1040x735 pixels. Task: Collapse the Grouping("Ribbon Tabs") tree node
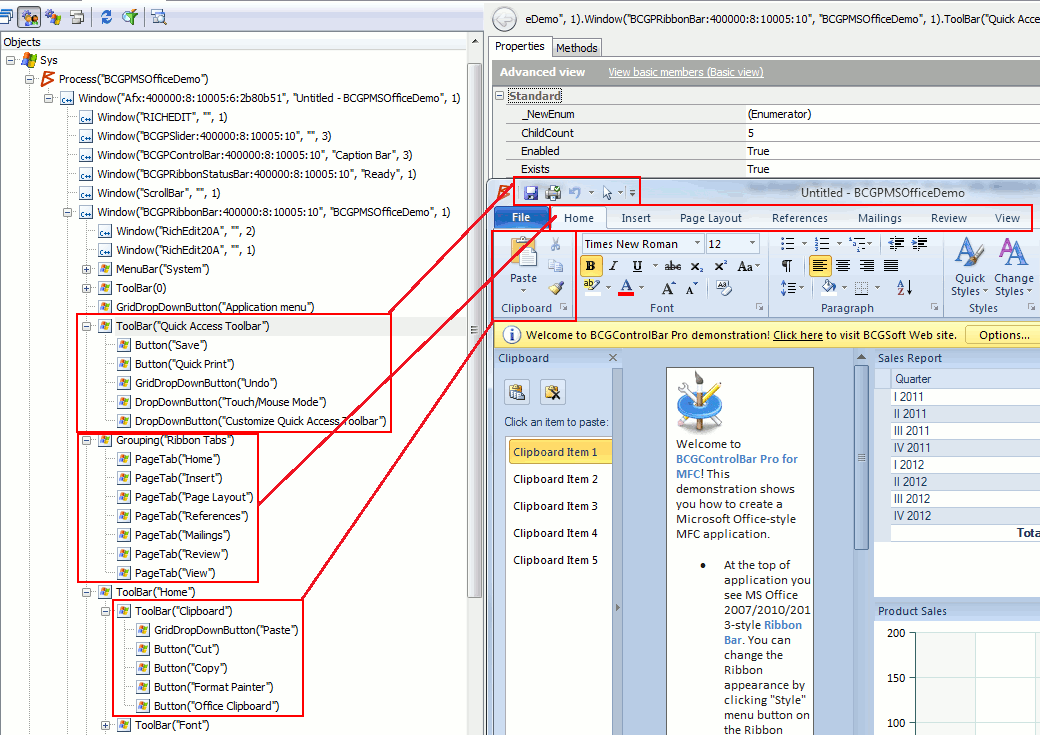(x=86, y=440)
